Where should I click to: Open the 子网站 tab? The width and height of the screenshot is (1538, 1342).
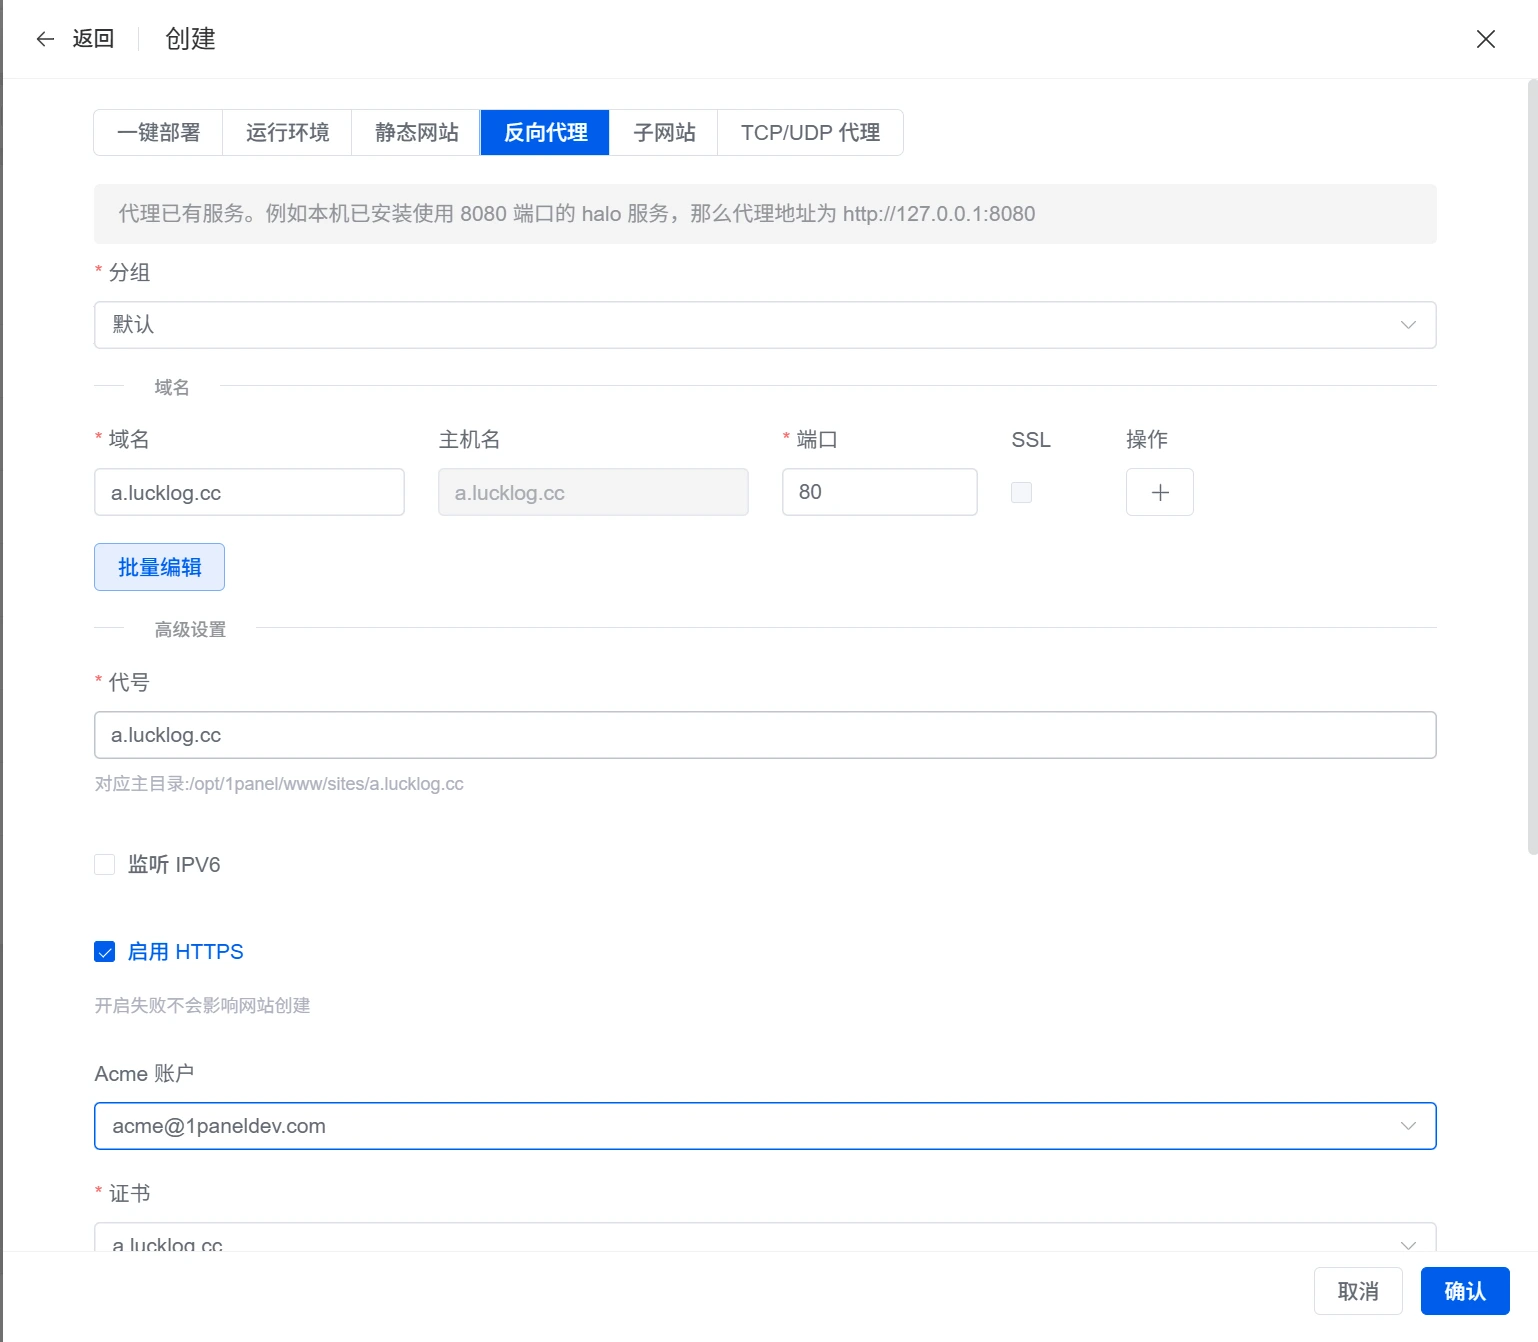point(664,132)
